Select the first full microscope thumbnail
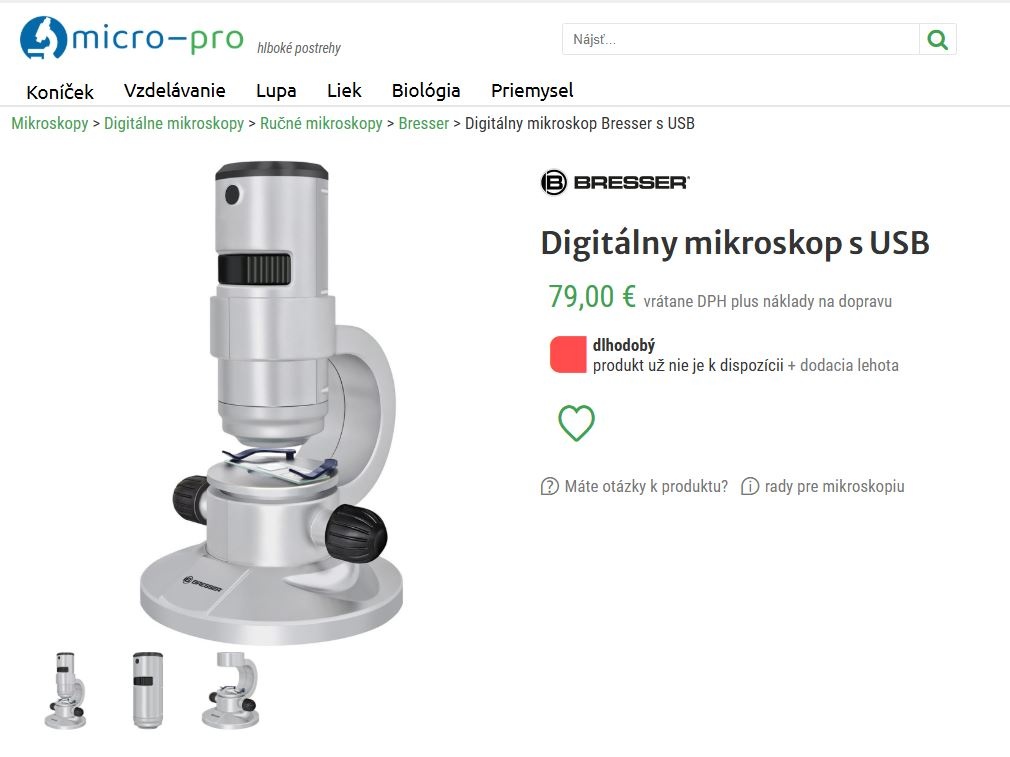This screenshot has width=1010, height=757. 65,691
